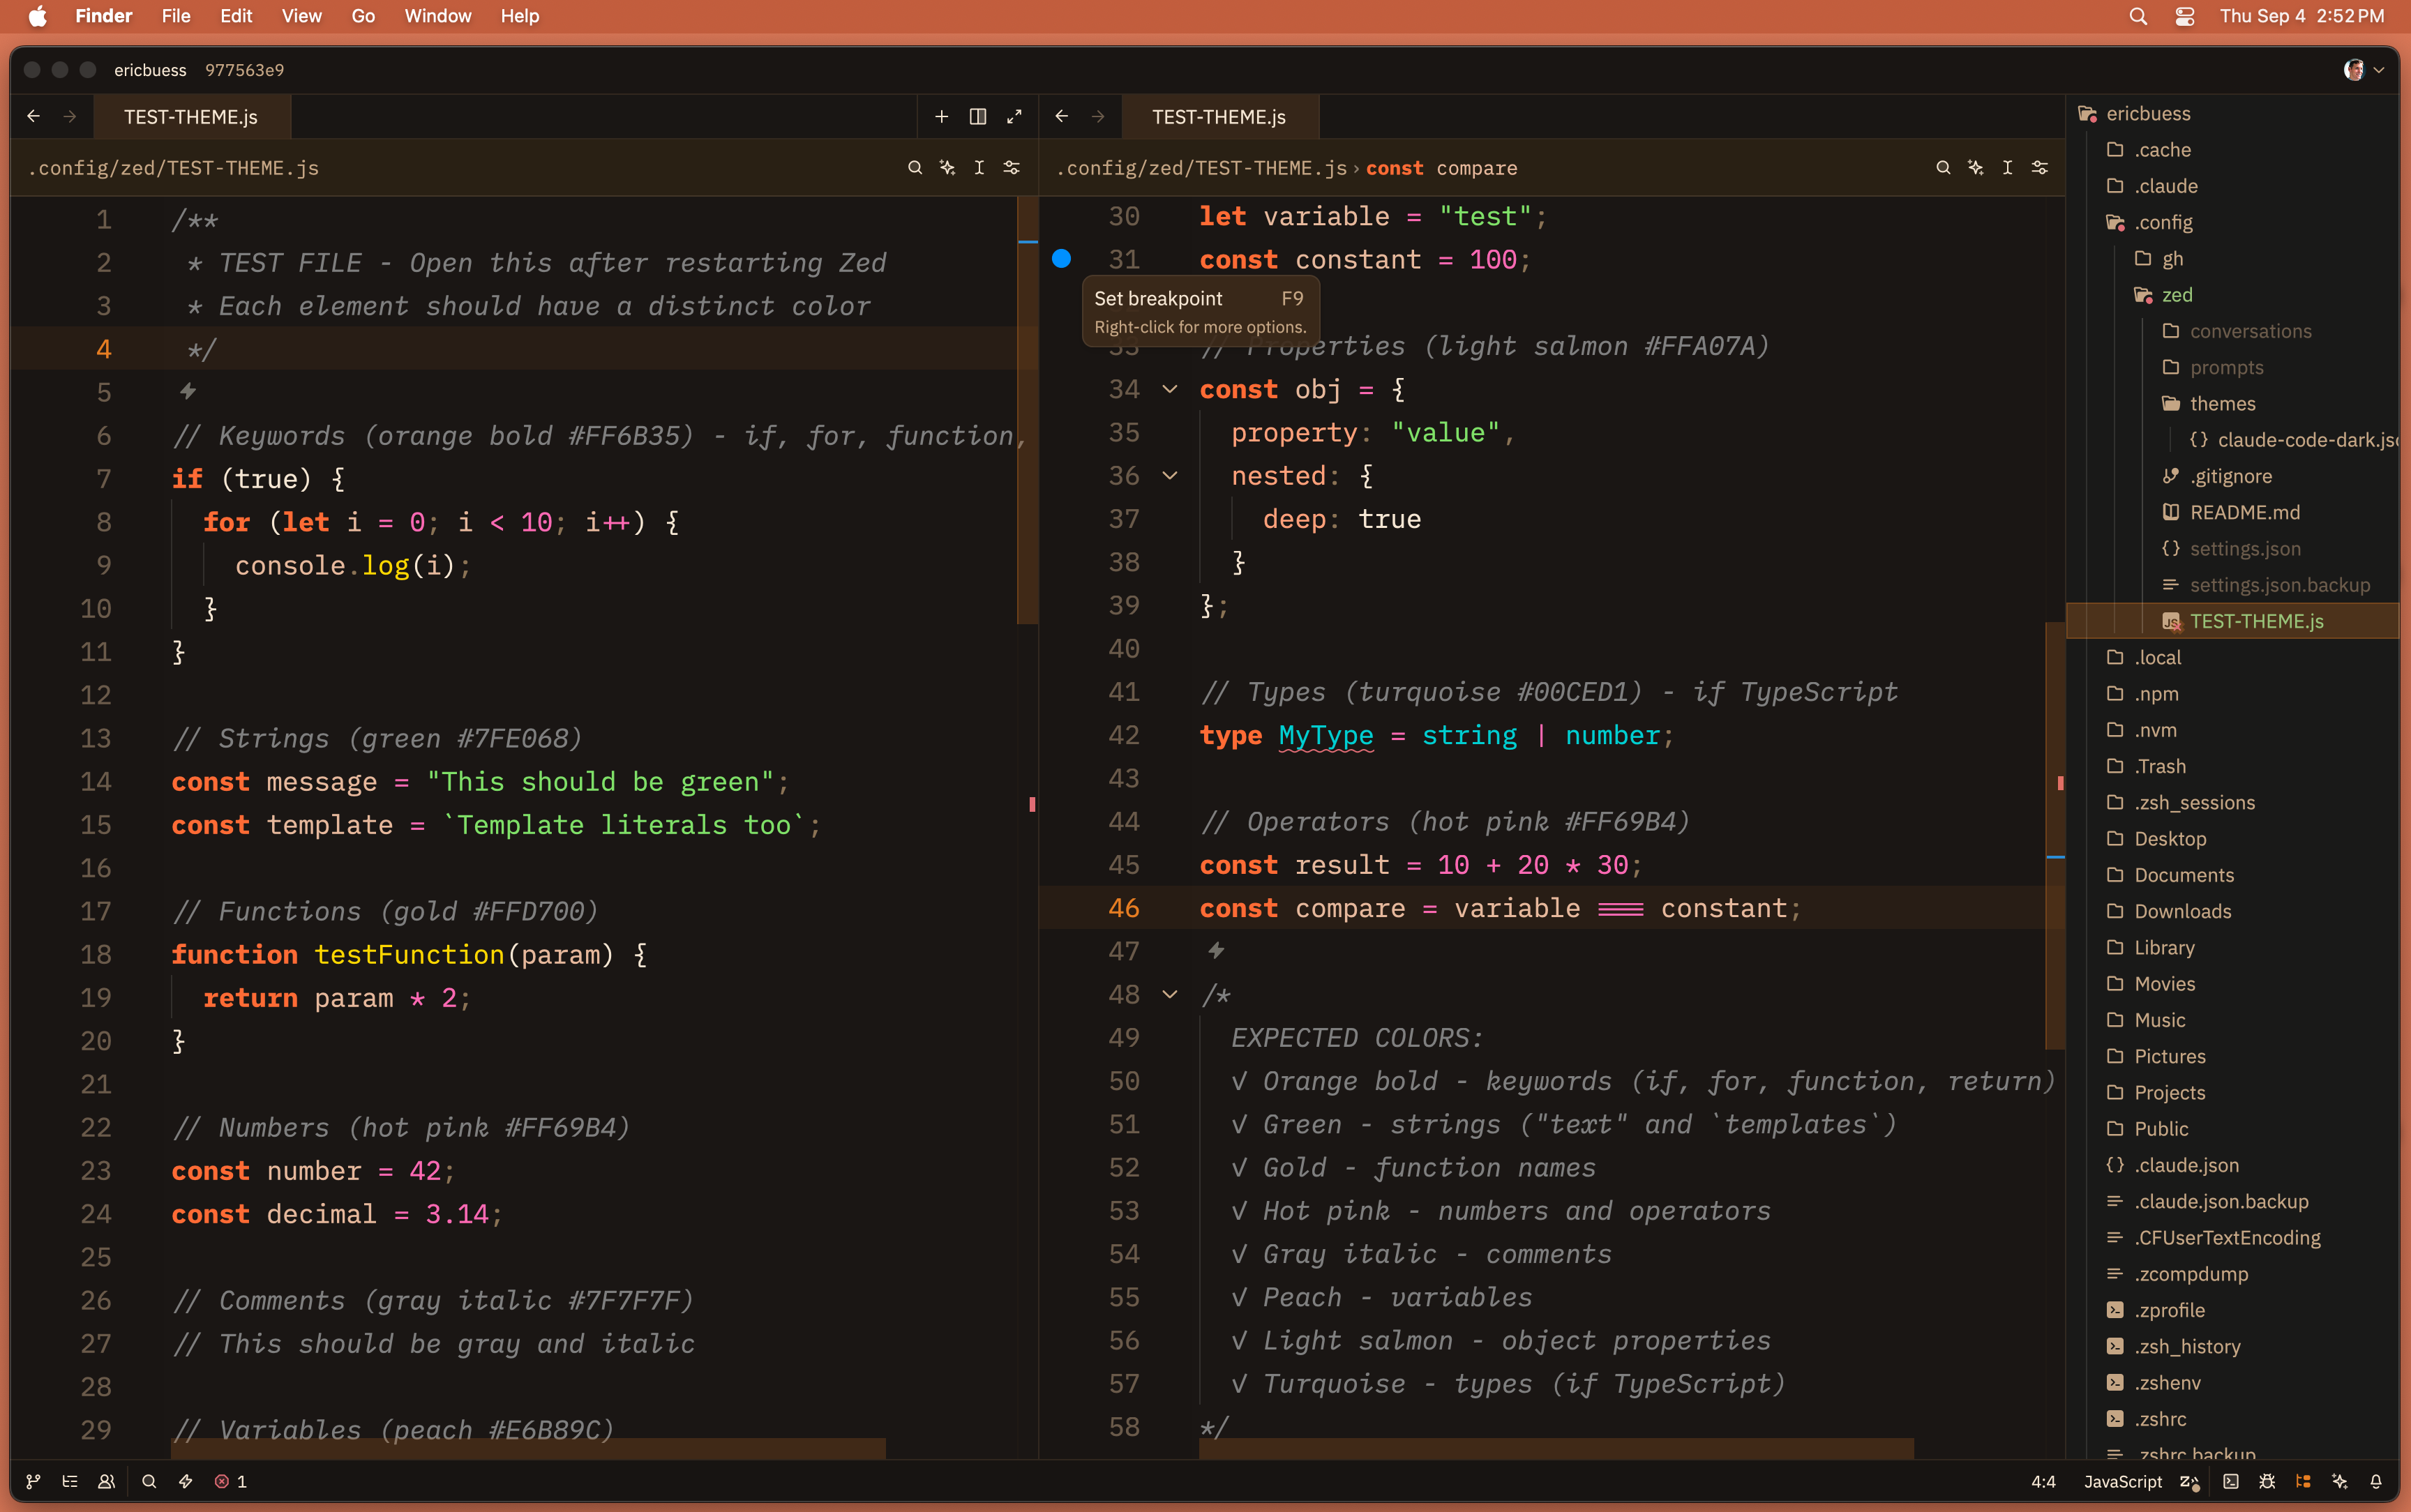2411x1512 pixels.
Task: Click the ericbuess project name in title bar
Action: click(x=150, y=70)
